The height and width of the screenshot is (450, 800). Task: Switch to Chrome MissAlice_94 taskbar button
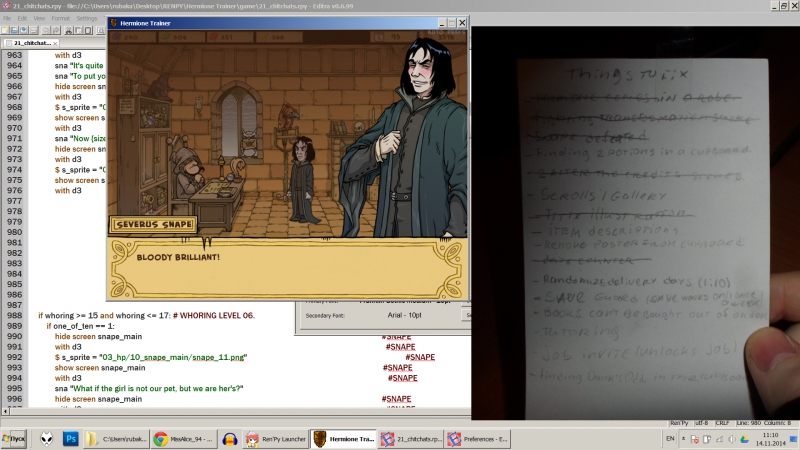tap(184, 439)
